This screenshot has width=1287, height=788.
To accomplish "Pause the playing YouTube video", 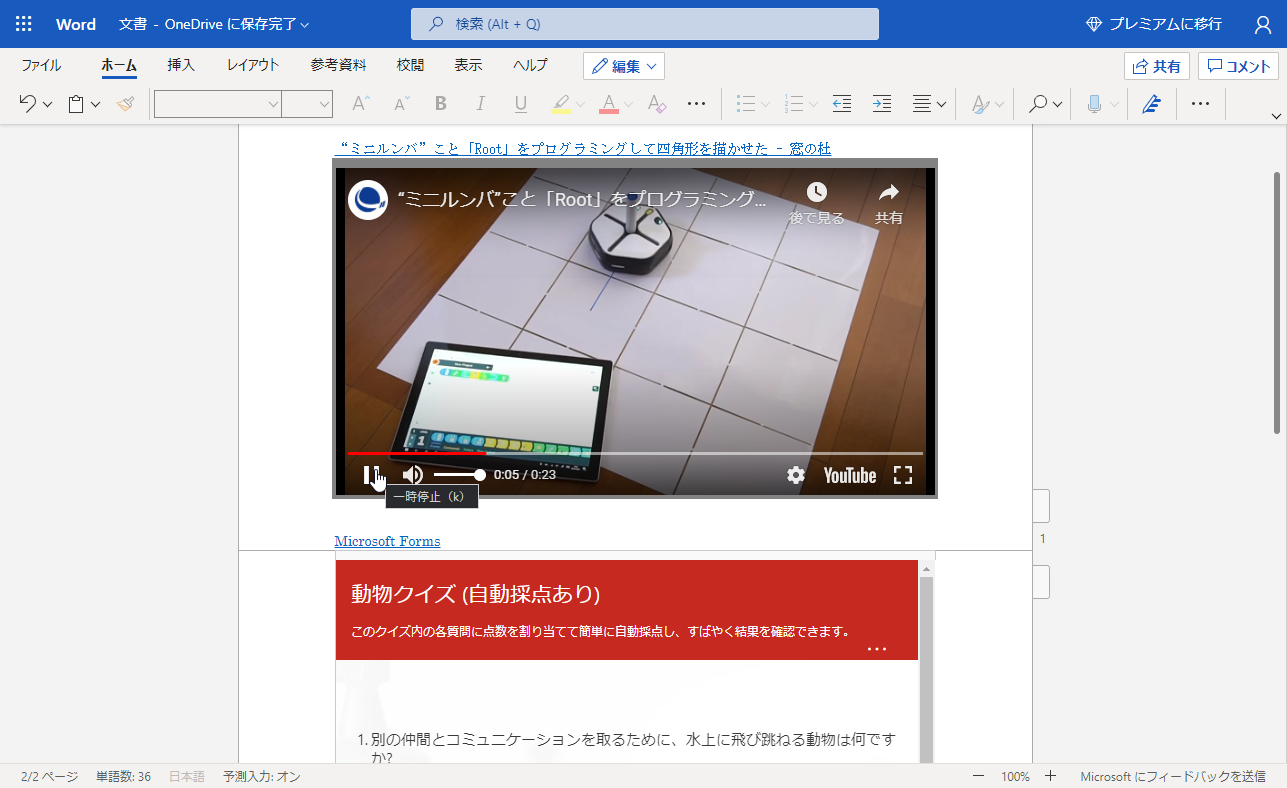I will (371, 475).
